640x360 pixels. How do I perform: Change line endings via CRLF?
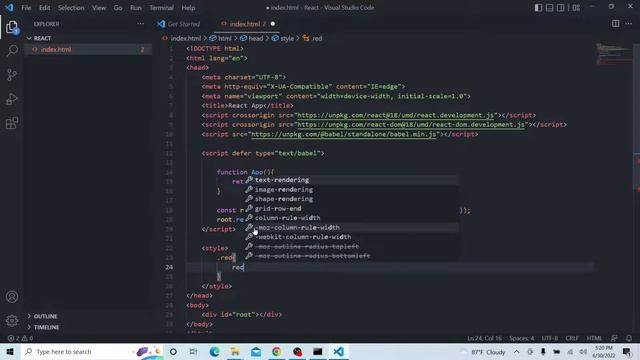tap(572, 338)
